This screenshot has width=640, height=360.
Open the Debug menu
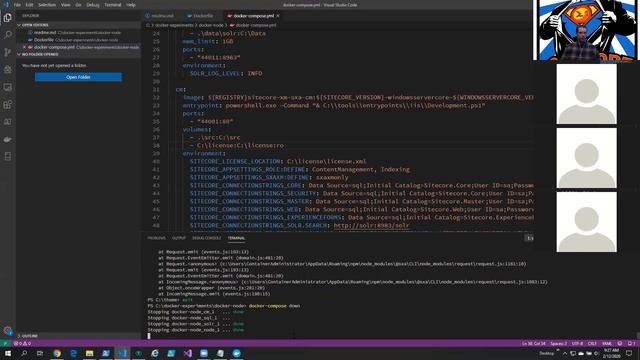(x=93, y=5)
